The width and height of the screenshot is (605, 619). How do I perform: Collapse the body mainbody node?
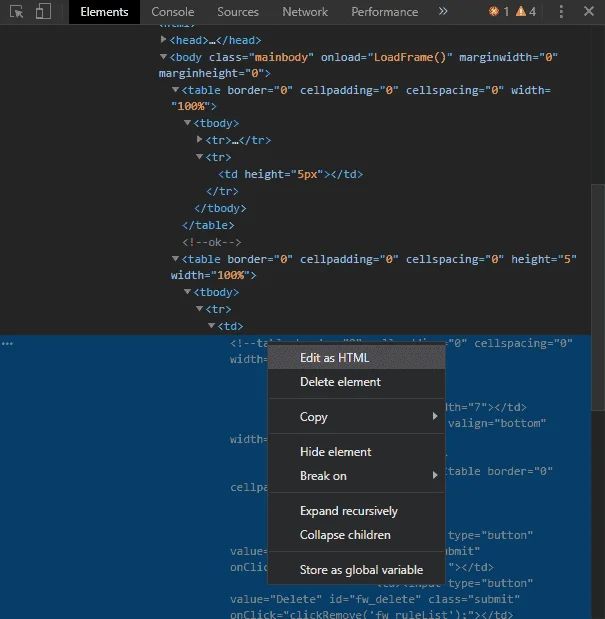click(163, 57)
